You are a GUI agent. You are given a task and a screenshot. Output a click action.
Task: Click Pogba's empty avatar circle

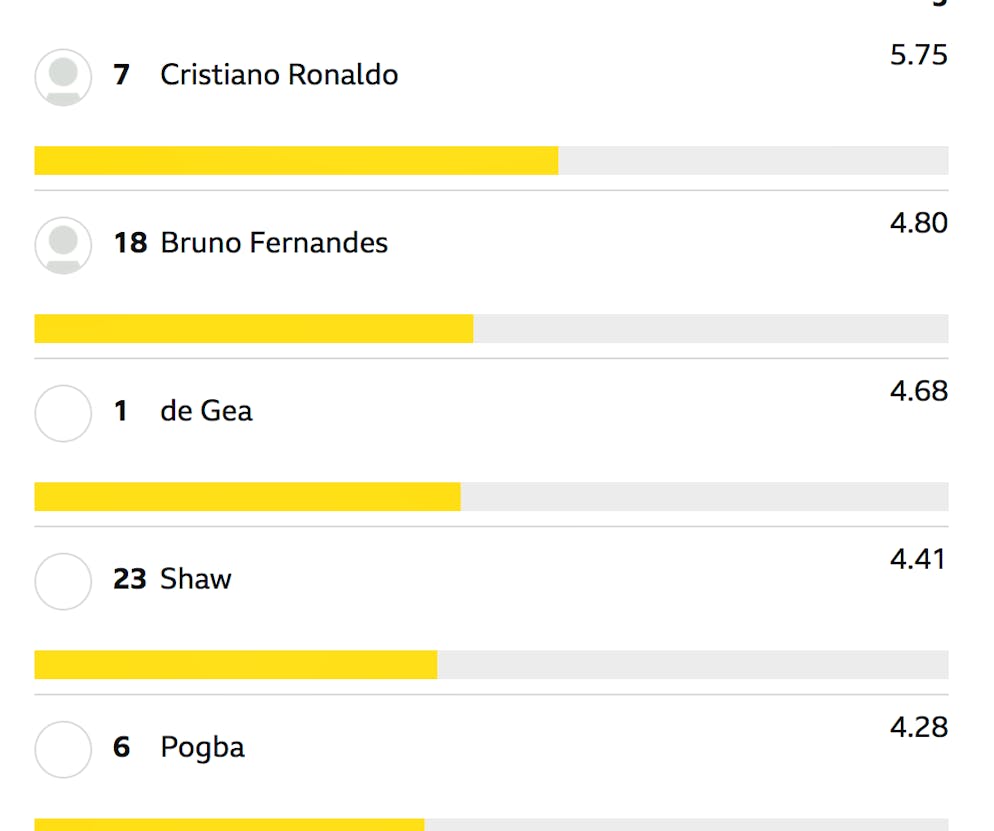coord(63,749)
